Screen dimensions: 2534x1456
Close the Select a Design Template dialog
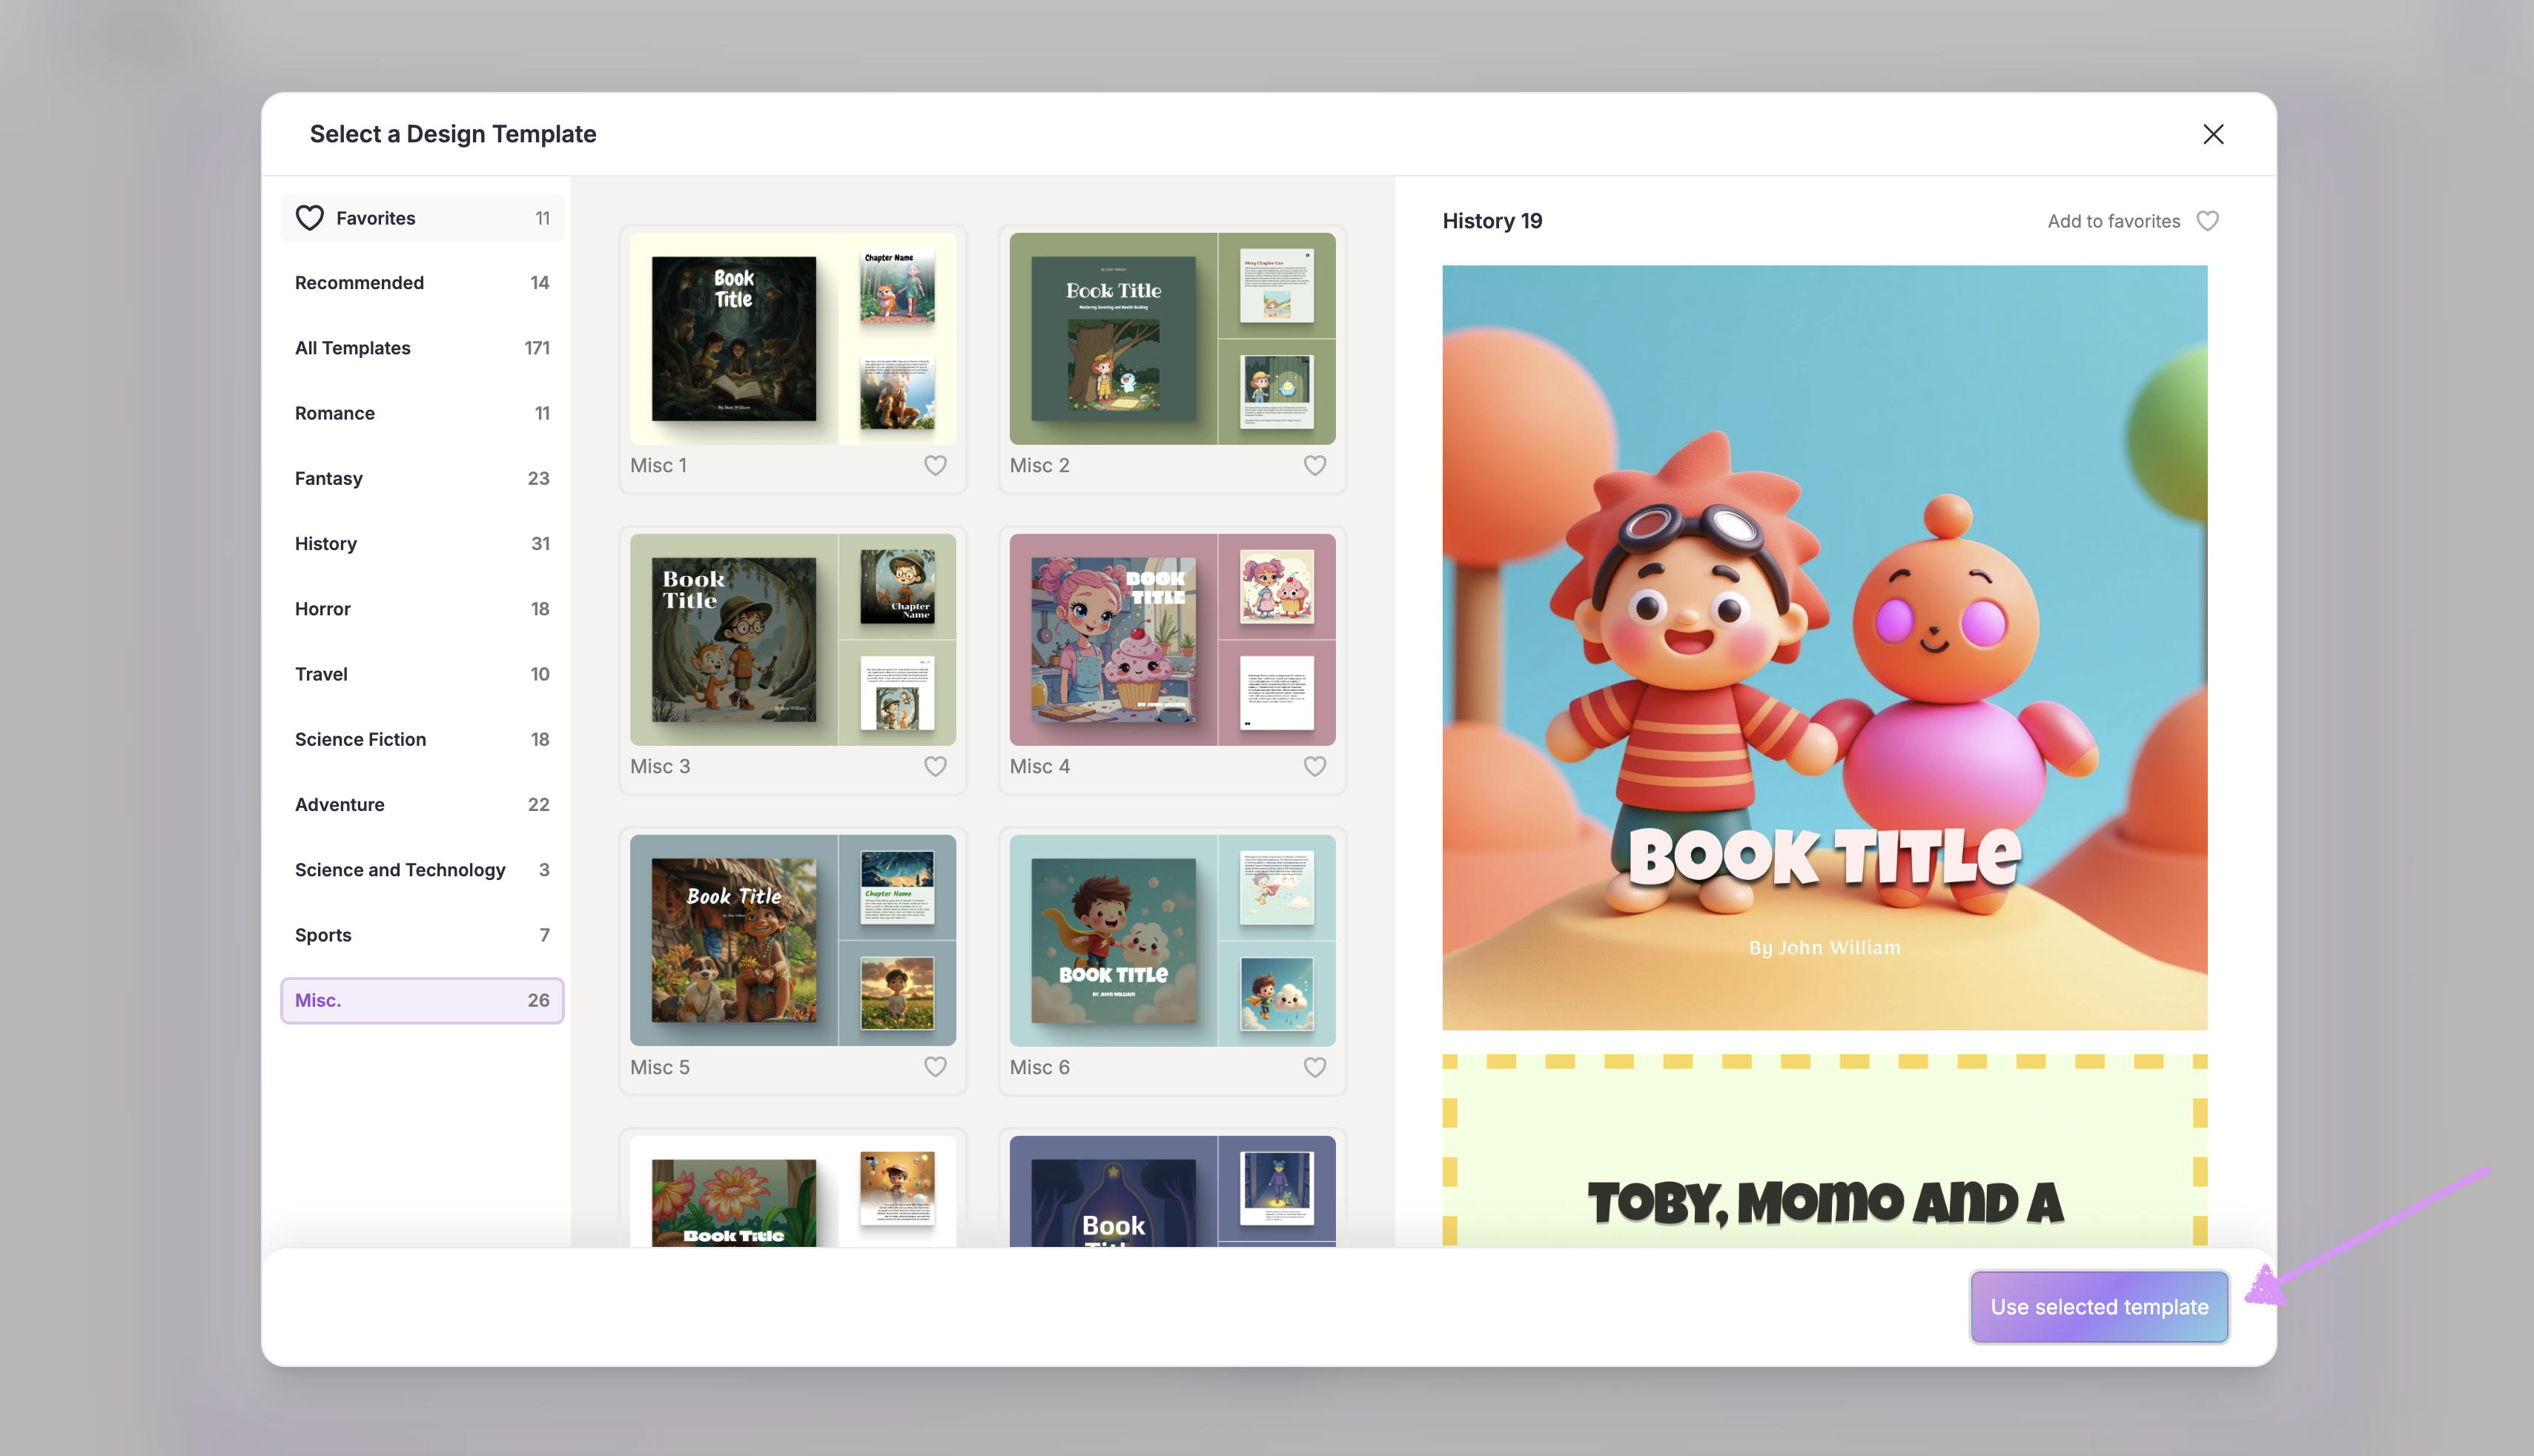pyautogui.click(x=2212, y=134)
